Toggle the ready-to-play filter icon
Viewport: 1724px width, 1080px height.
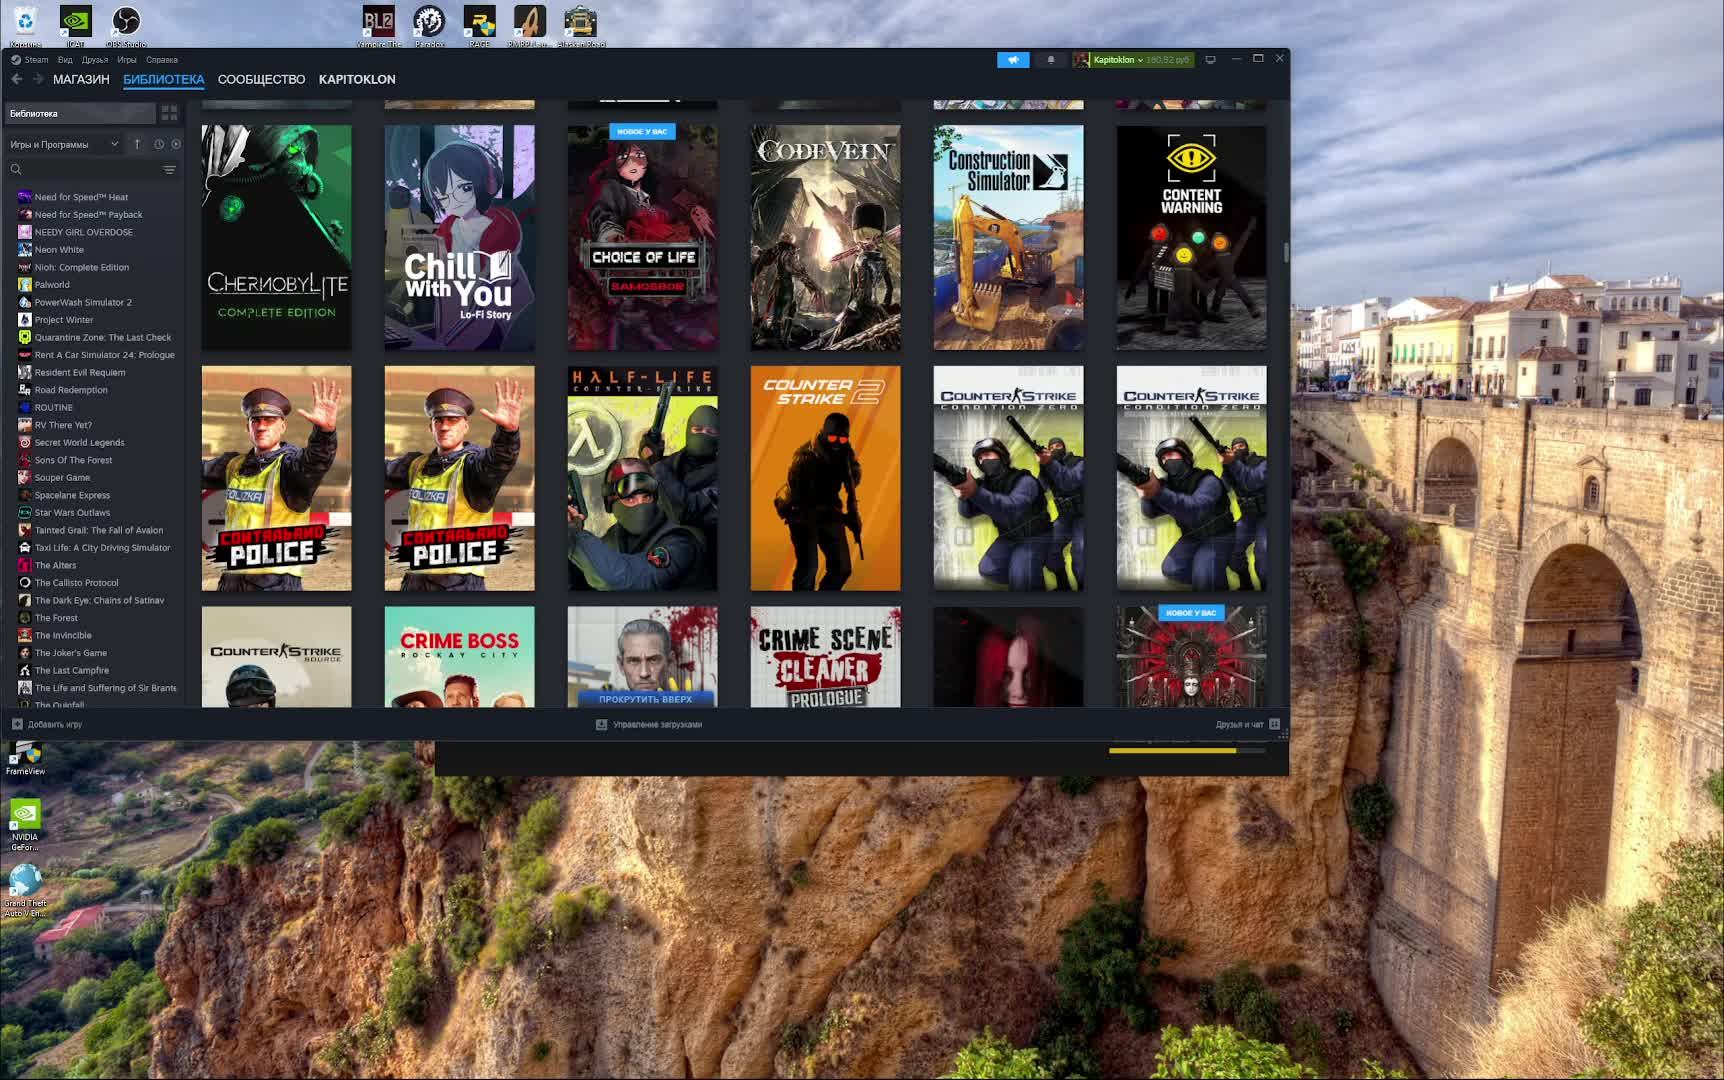[x=176, y=144]
